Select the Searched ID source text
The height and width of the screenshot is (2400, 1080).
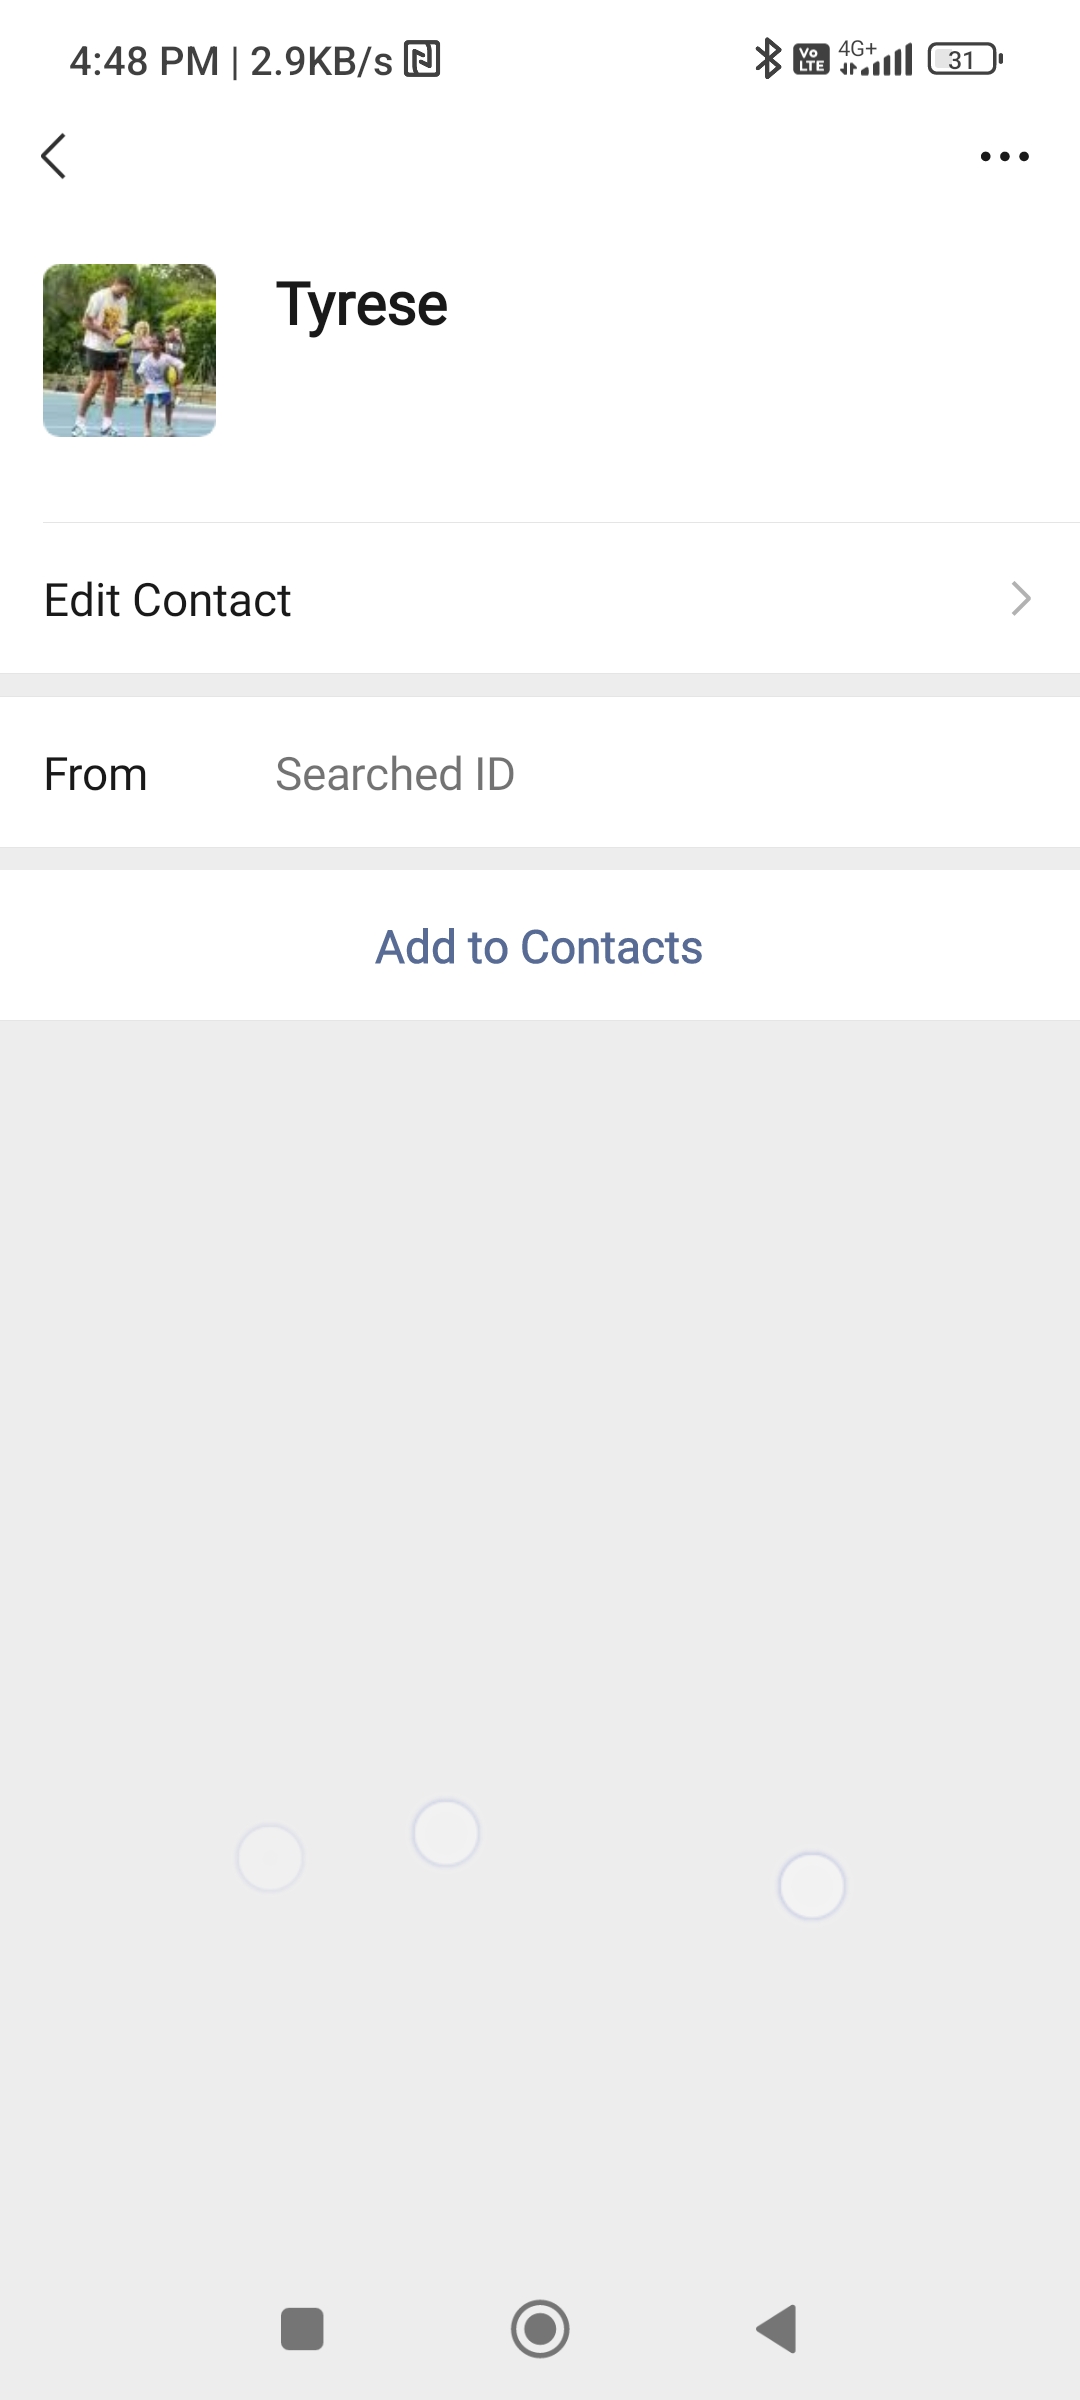(x=395, y=774)
